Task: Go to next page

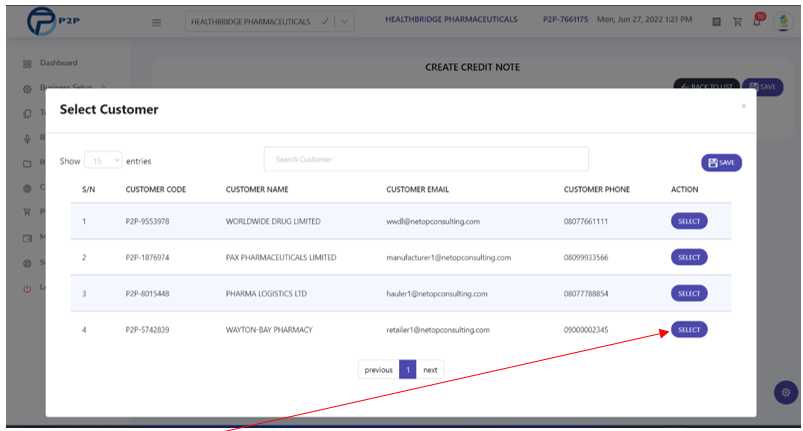Action: coord(430,370)
